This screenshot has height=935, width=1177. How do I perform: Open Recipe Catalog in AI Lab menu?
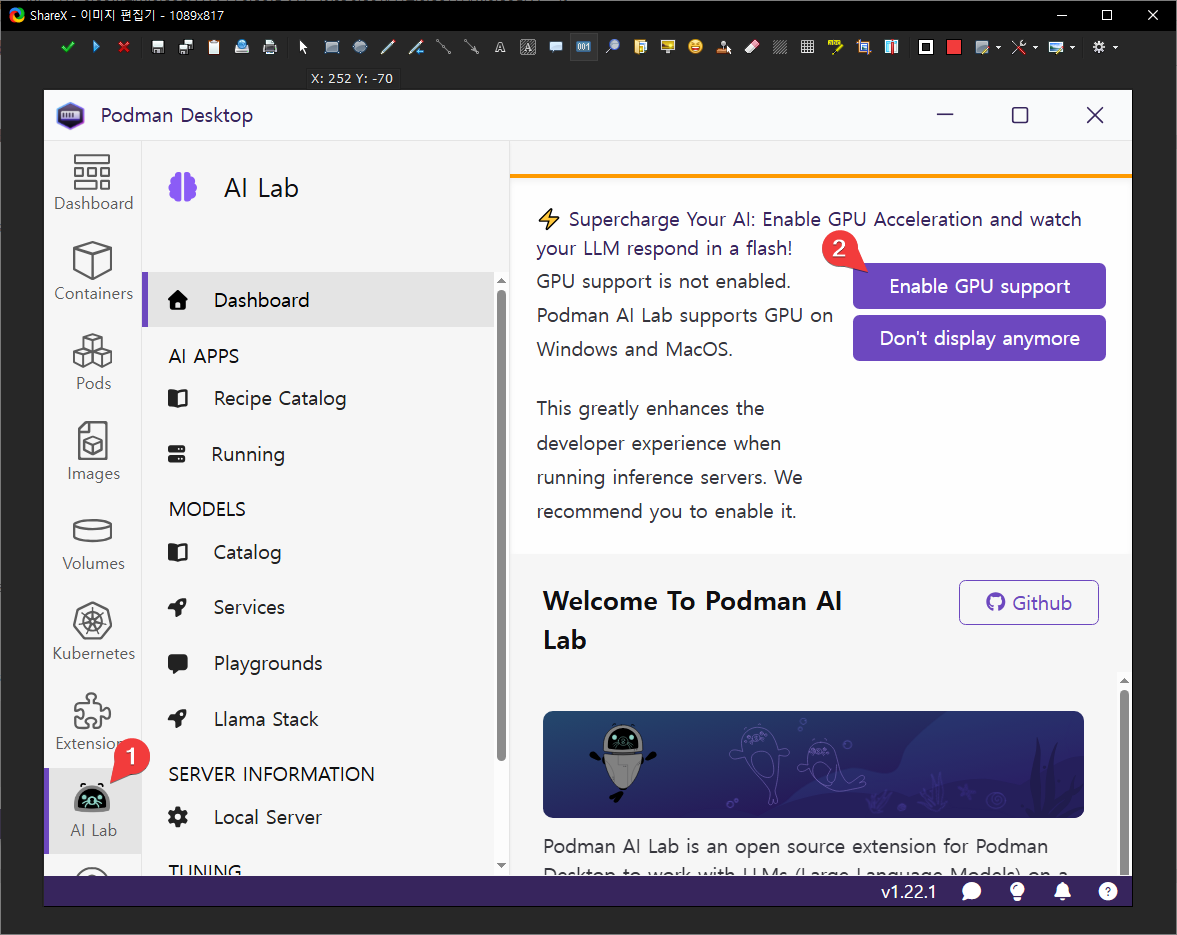click(x=279, y=398)
